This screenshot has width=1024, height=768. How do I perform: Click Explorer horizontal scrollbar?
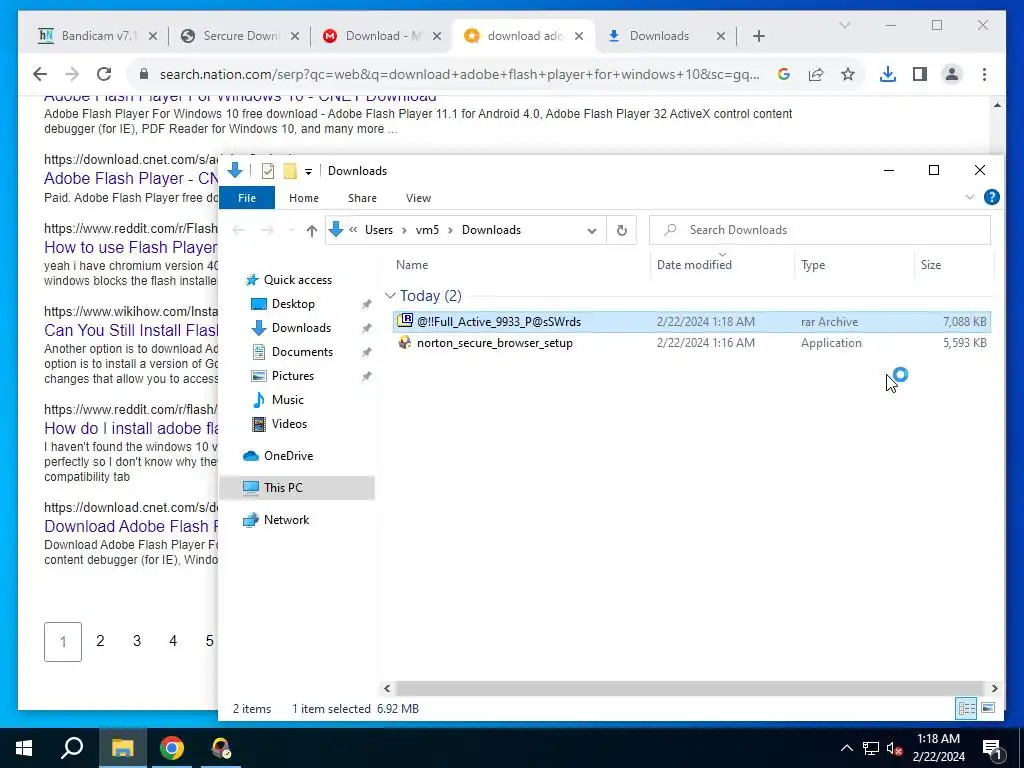tap(689, 688)
